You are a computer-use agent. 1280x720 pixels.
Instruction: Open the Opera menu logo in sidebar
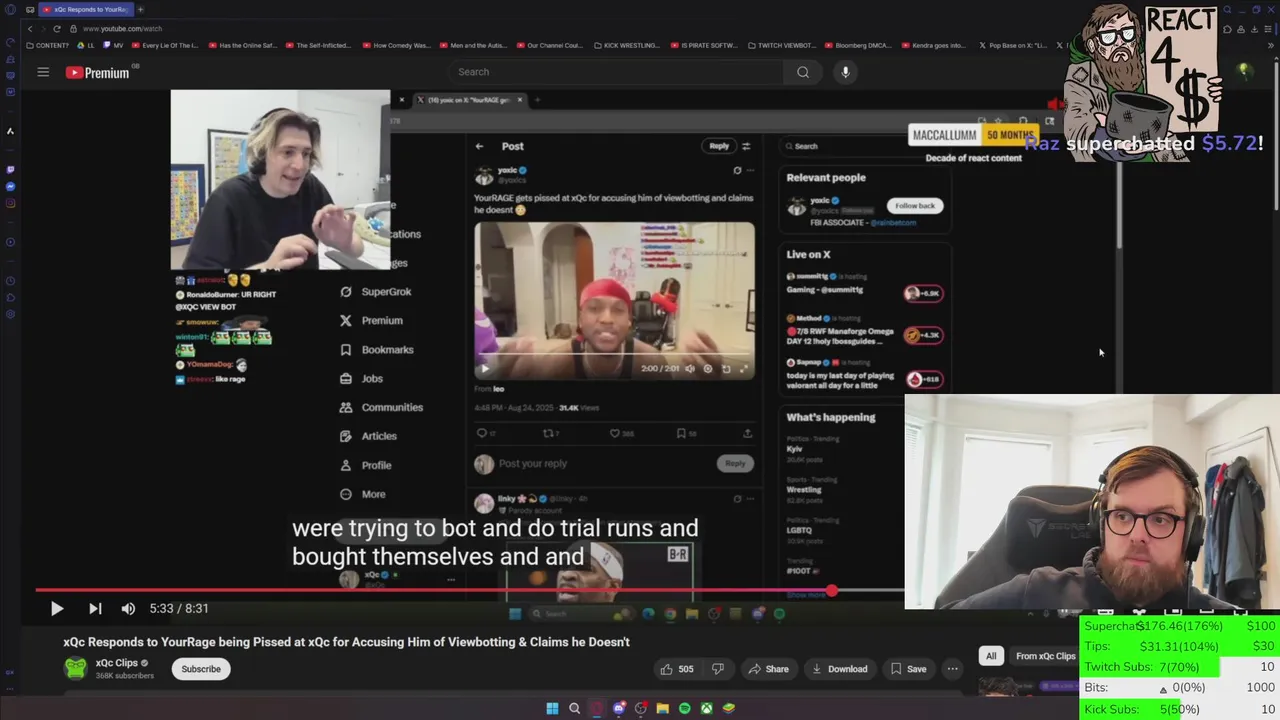pos(10,9)
